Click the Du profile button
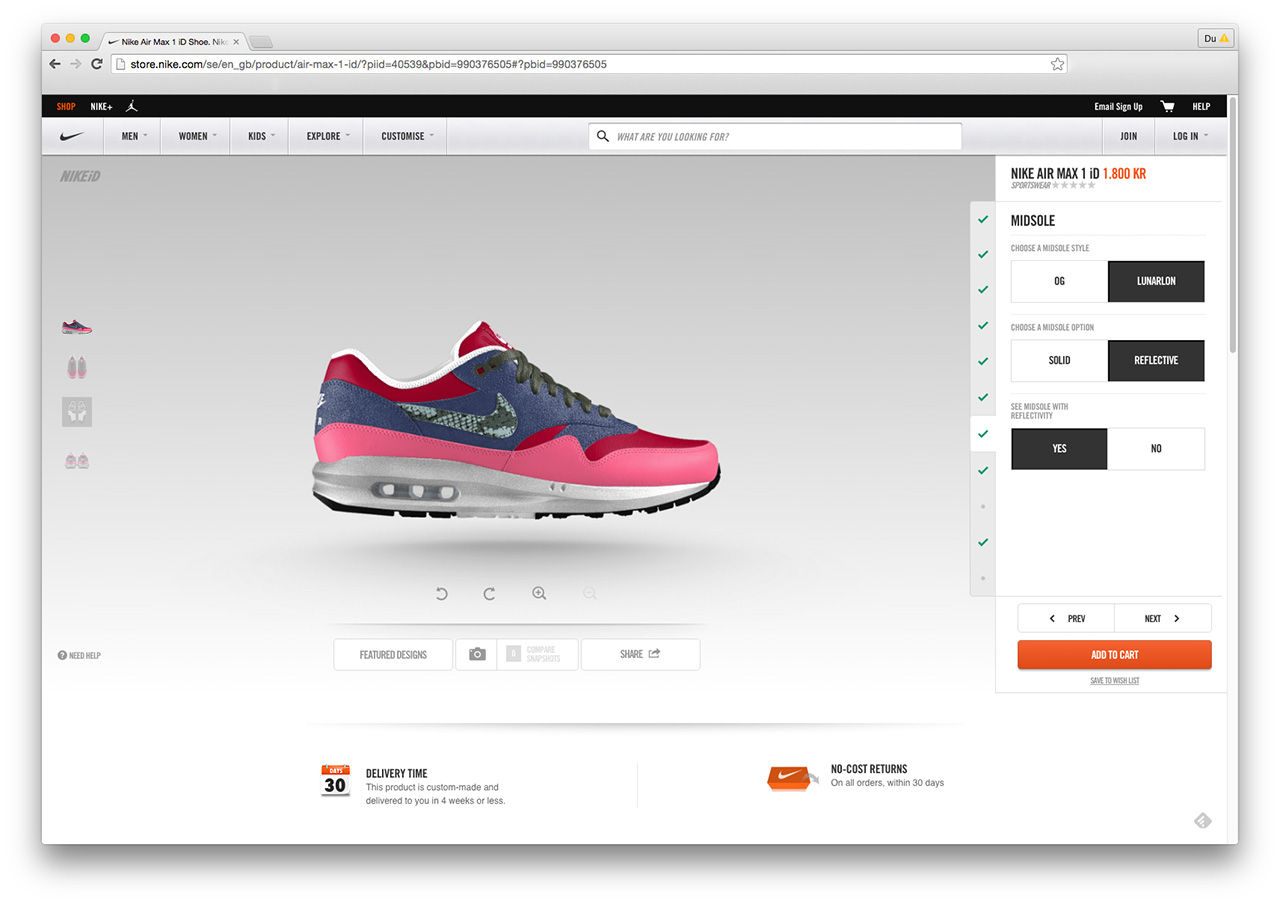 pos(1215,38)
